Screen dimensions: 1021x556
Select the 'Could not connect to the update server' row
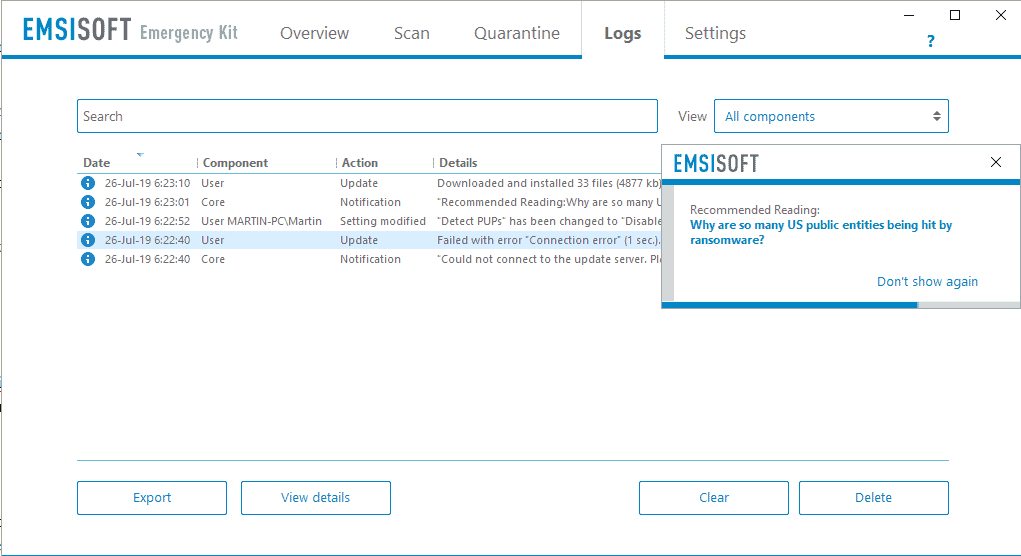click(369, 258)
